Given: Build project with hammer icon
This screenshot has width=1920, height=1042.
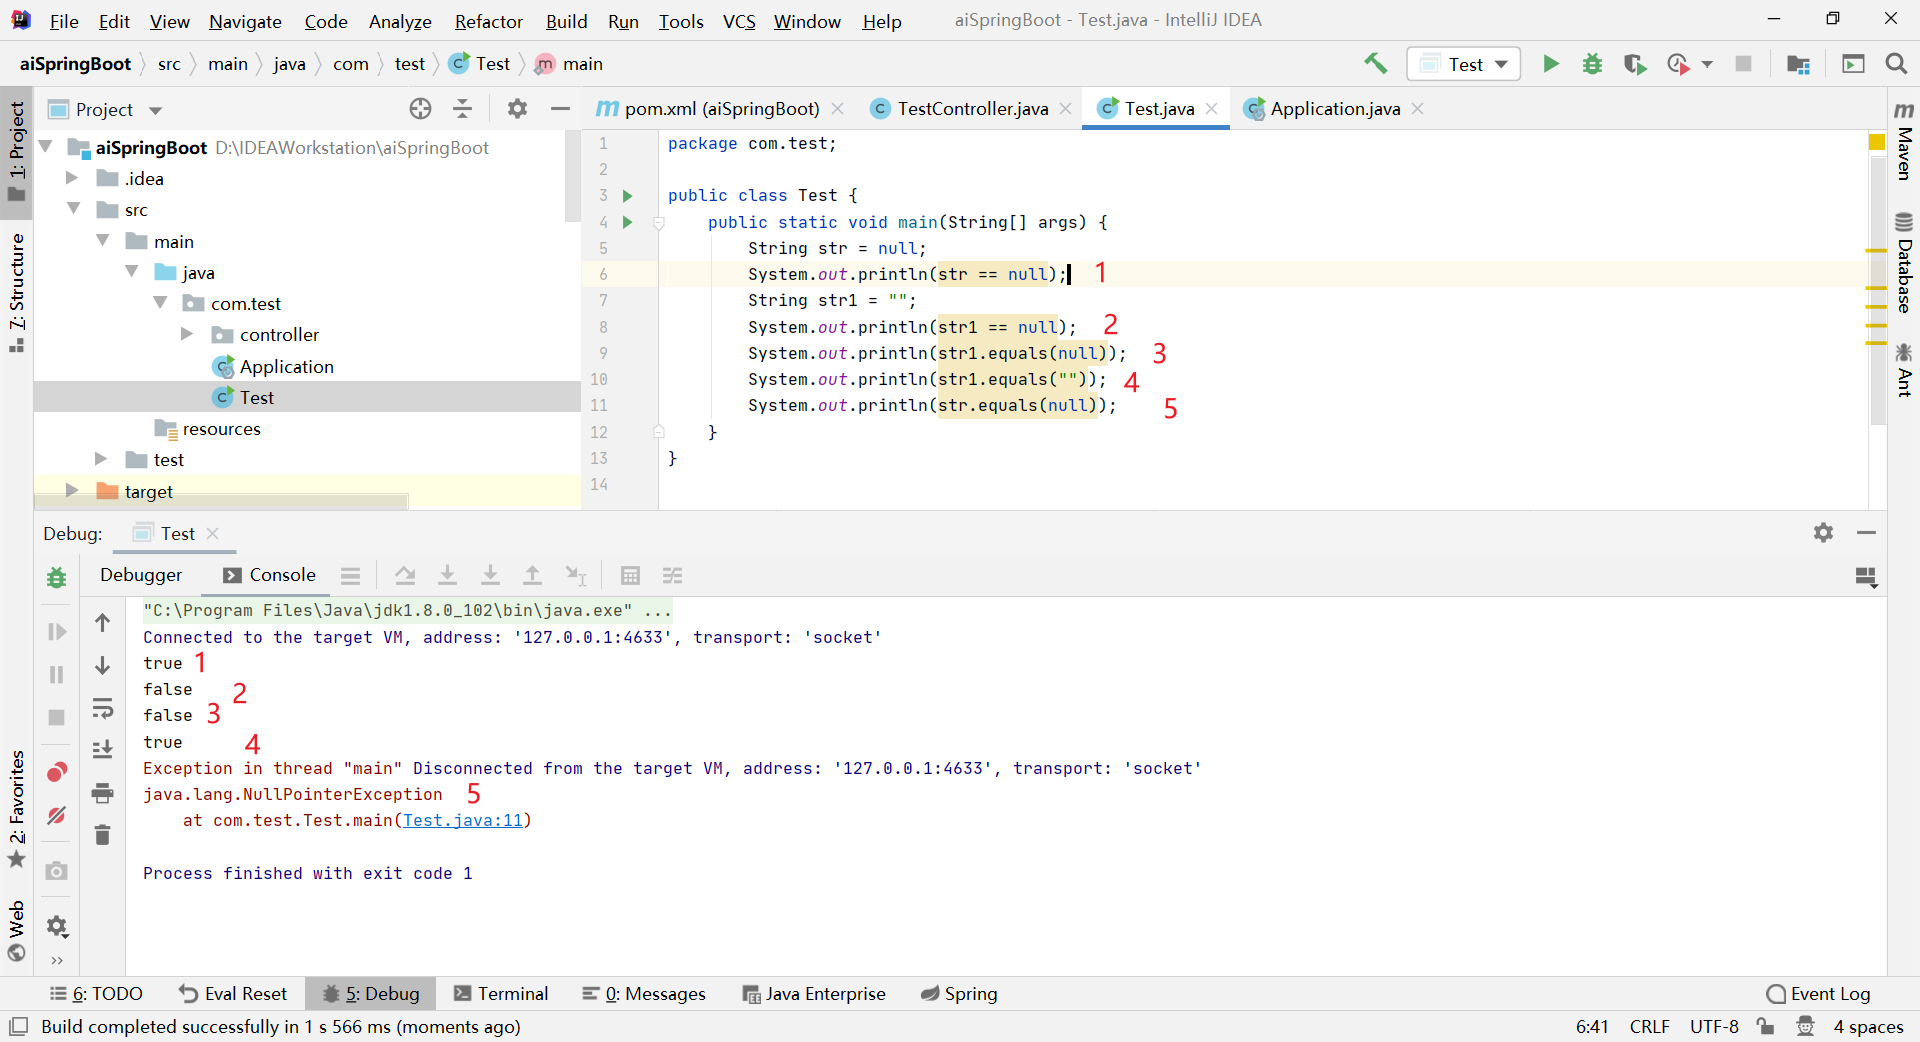Looking at the screenshot, I should coord(1376,64).
